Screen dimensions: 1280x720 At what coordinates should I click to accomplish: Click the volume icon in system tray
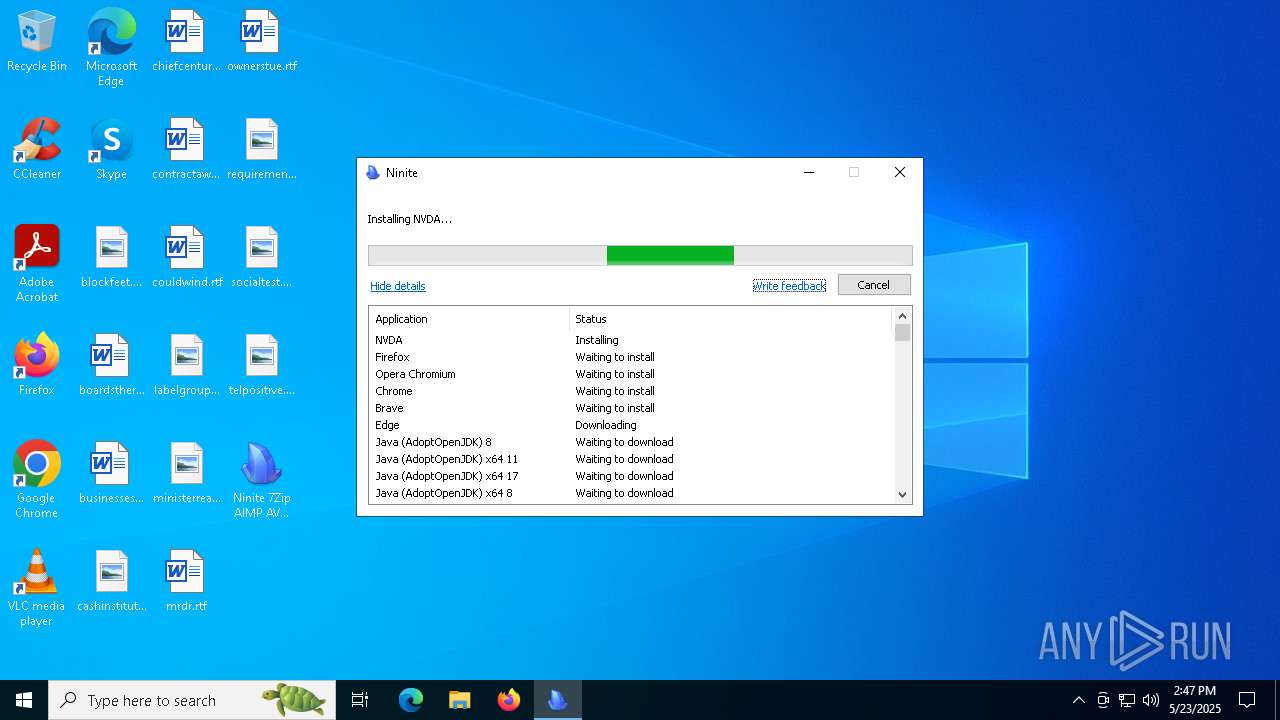coord(1151,700)
